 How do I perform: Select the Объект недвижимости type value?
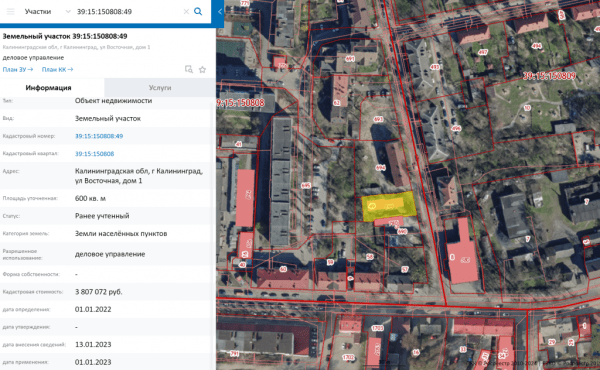coord(113,101)
